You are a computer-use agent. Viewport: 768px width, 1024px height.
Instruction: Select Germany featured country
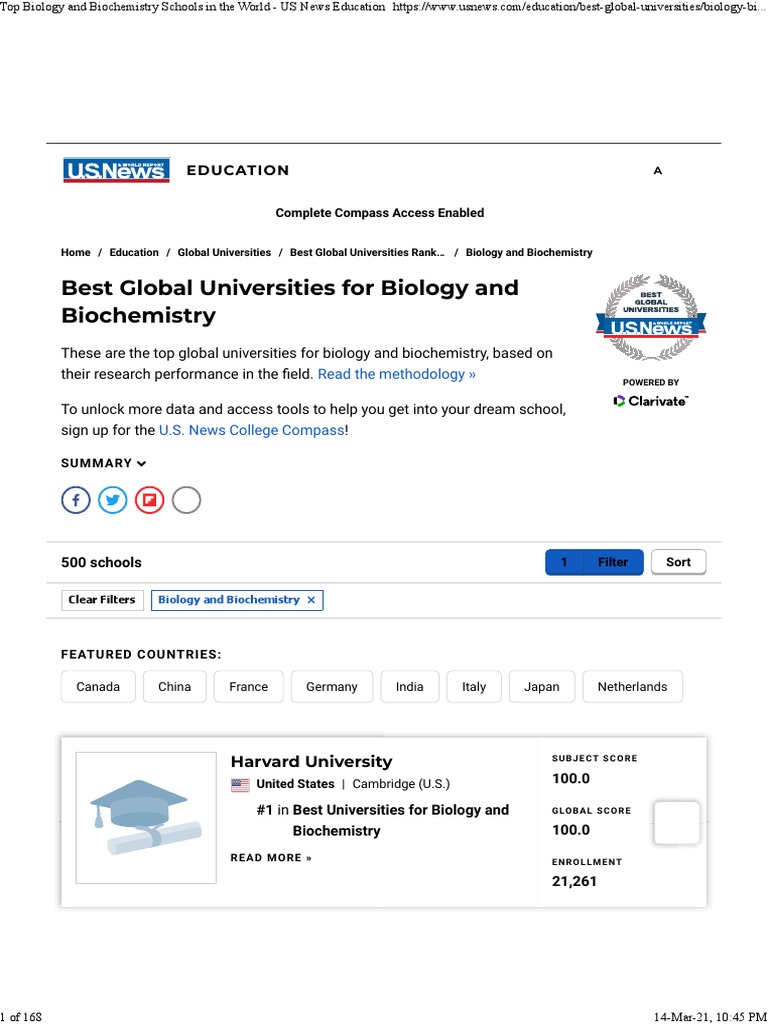click(x=332, y=686)
